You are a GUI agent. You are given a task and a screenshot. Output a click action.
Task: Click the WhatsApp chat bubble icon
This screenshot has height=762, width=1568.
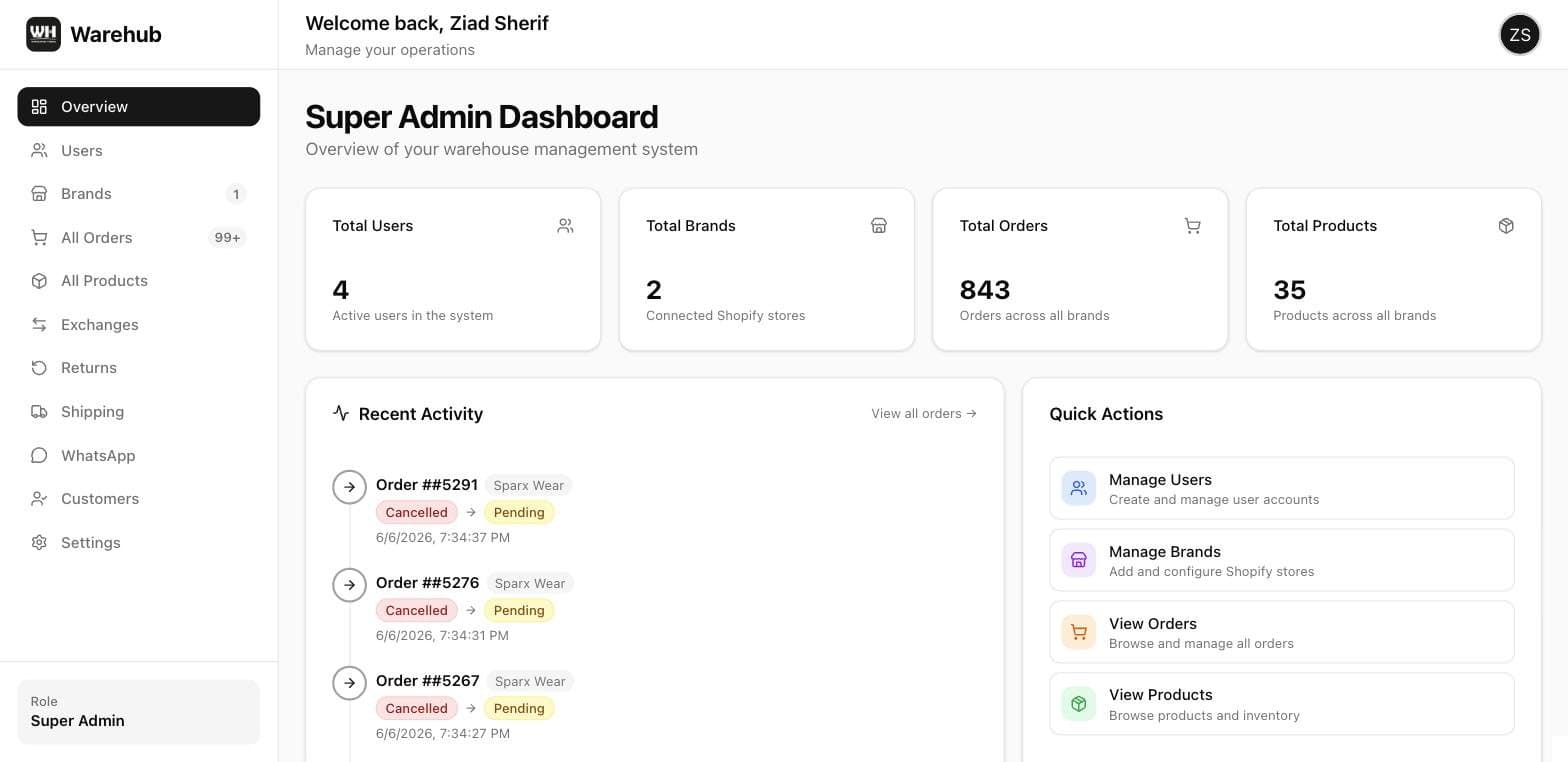[x=39, y=455]
